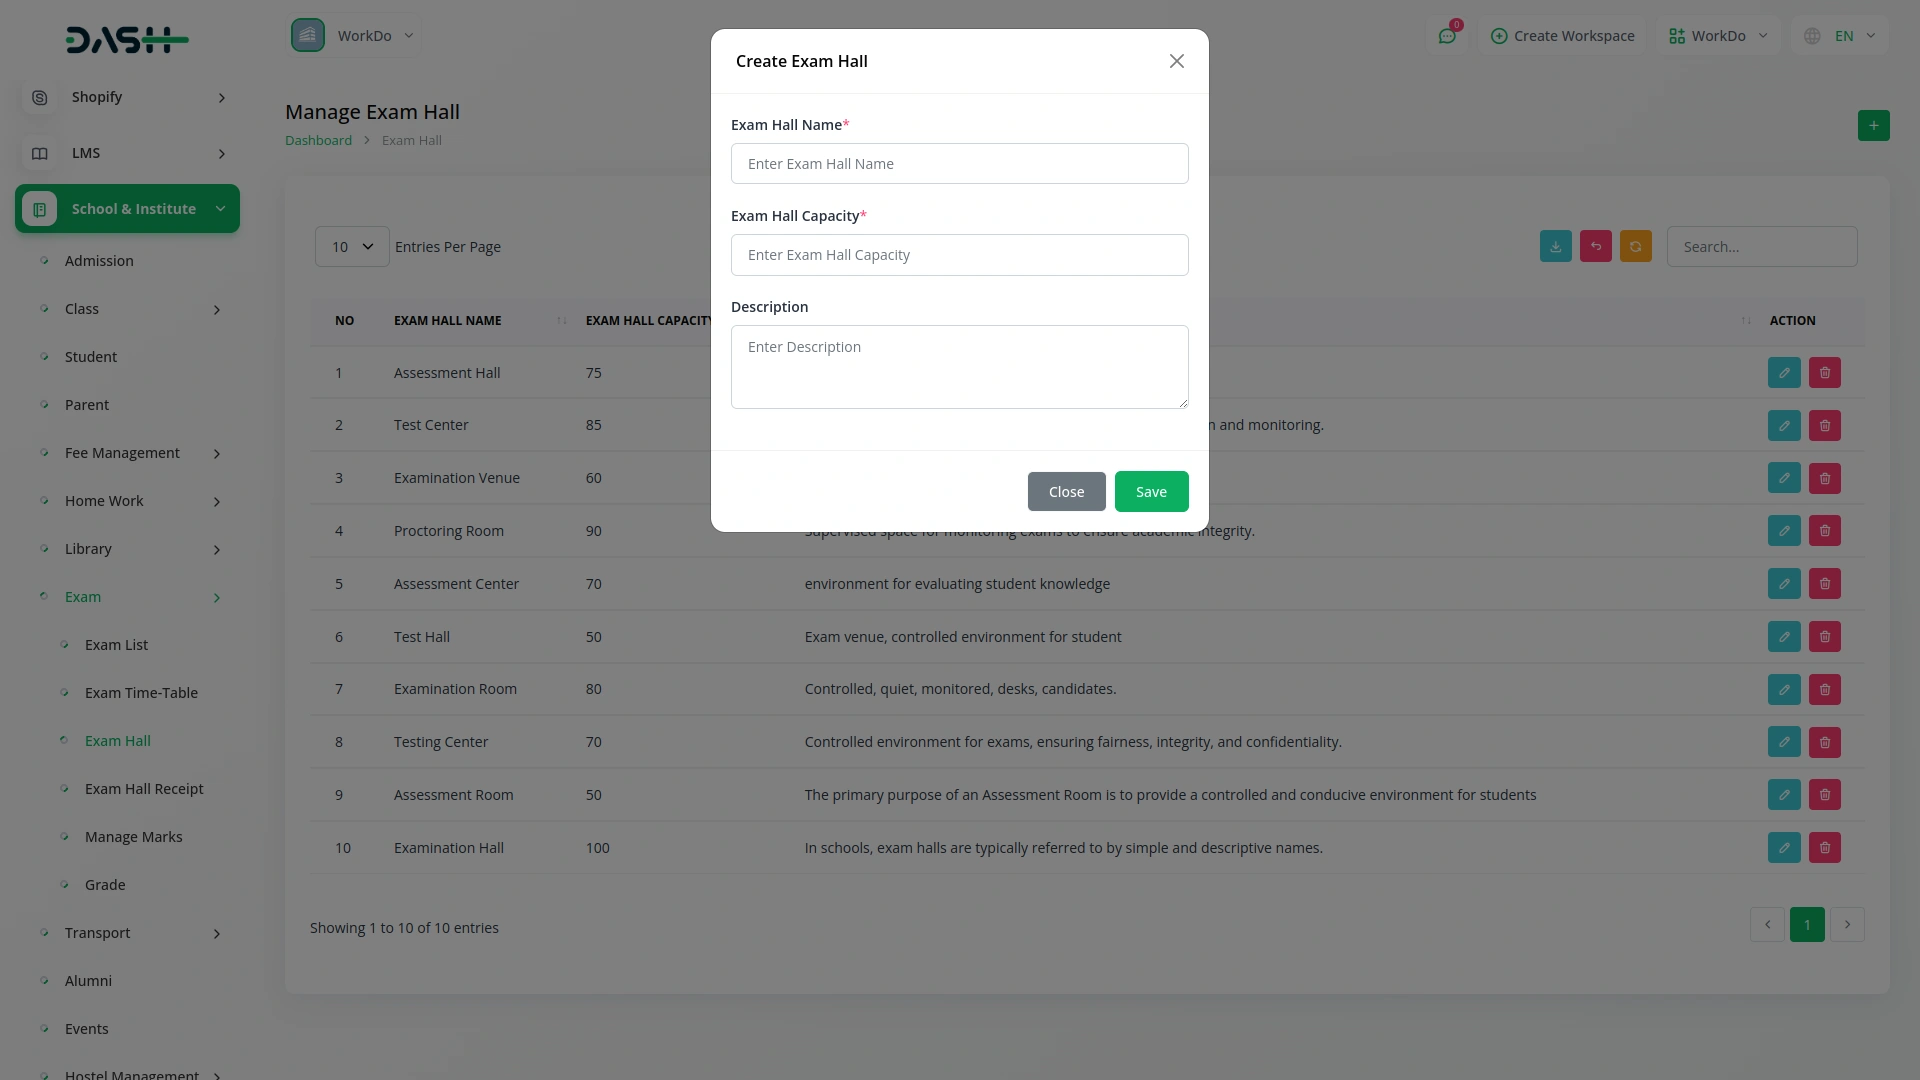Open the entries per page dropdown
Viewport: 1920px width, 1080px height.
352,247
